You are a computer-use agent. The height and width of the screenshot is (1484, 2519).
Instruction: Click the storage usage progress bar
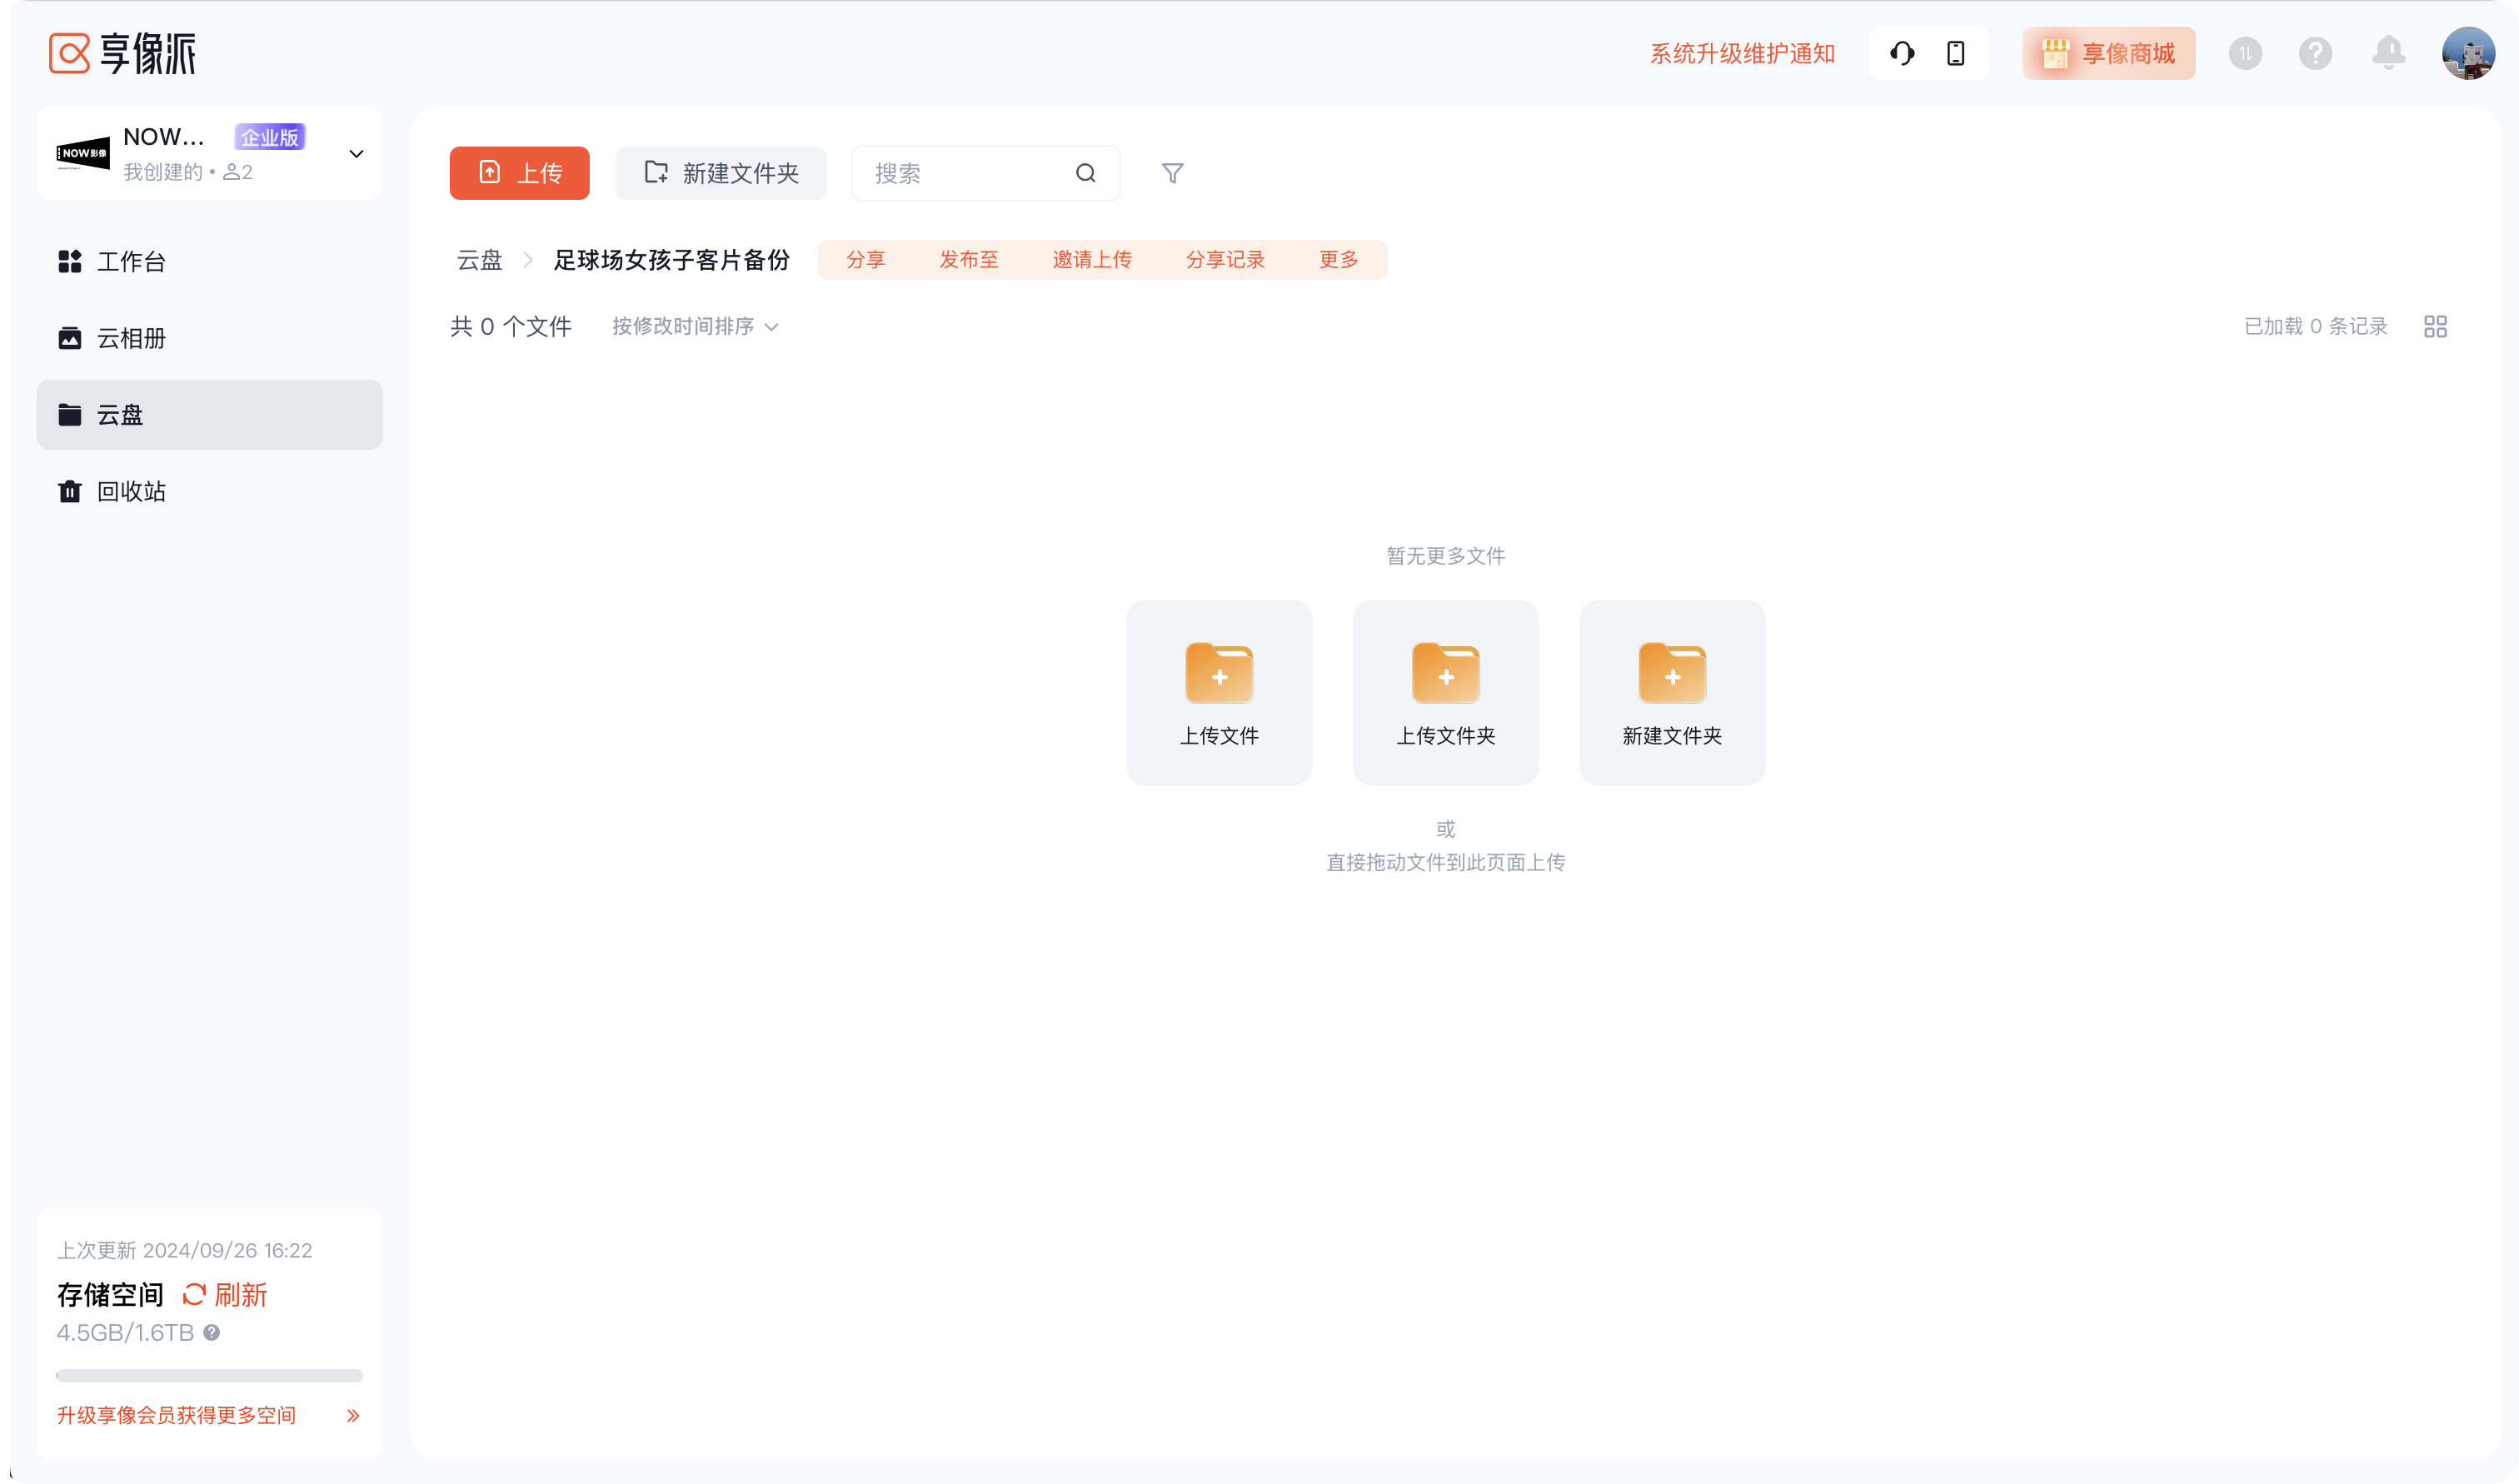[210, 1375]
